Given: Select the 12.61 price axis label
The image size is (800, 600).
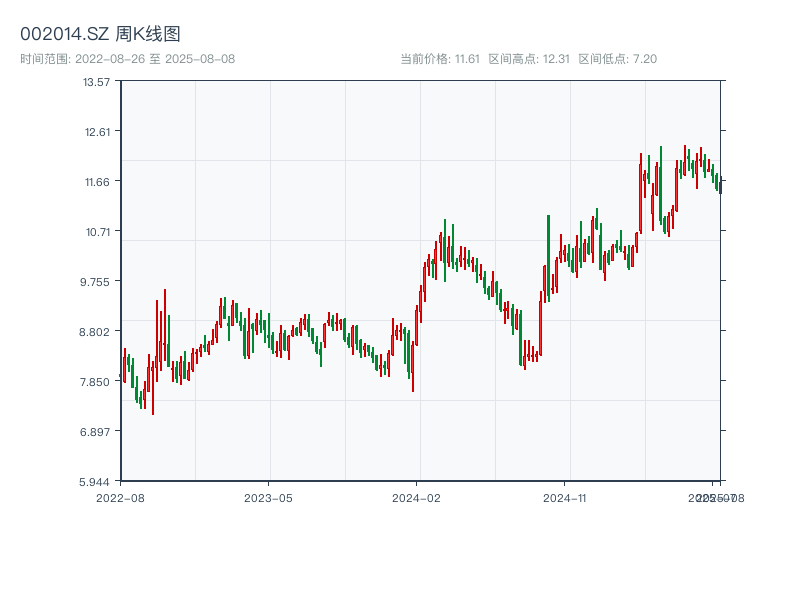Looking at the screenshot, I should (96, 132).
